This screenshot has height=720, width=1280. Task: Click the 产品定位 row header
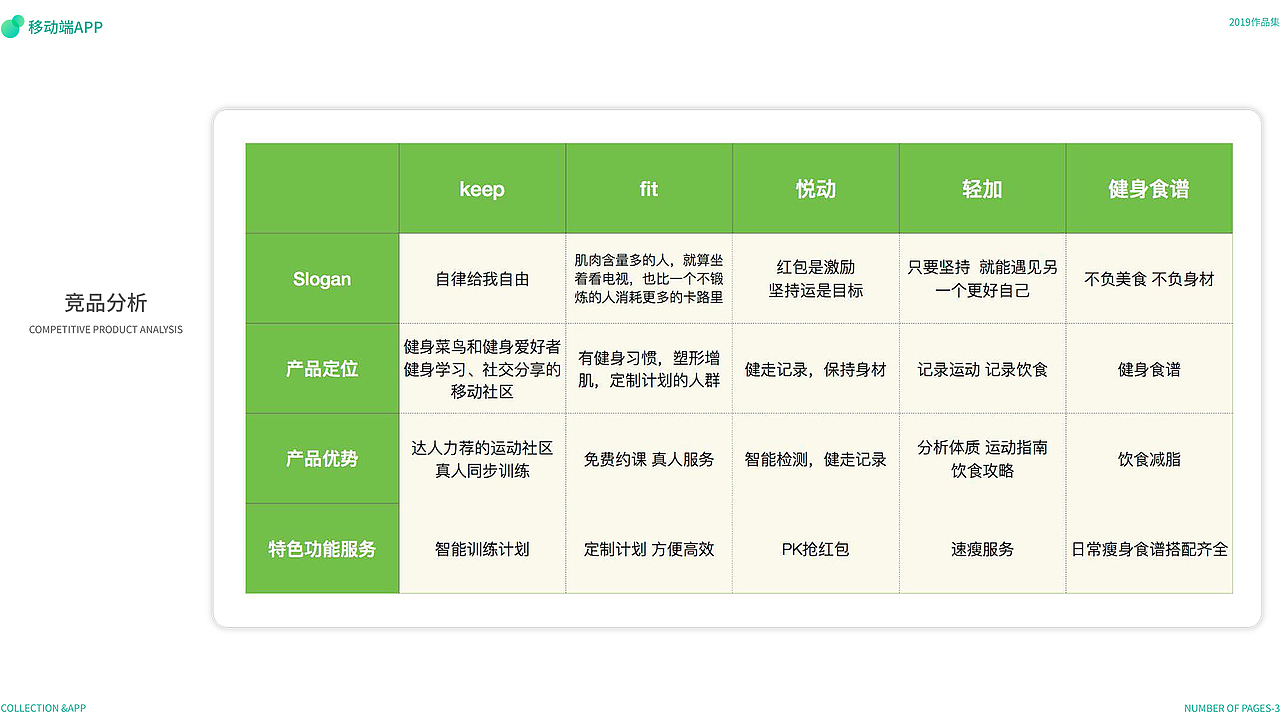point(322,369)
